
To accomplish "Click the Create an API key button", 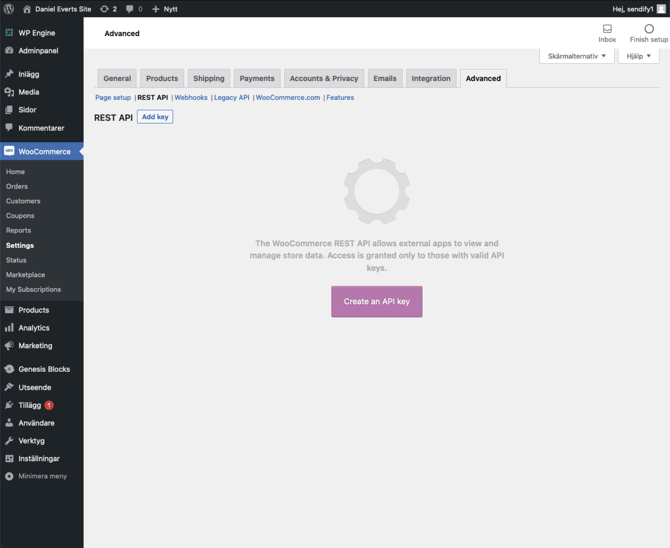I will point(377,301).
